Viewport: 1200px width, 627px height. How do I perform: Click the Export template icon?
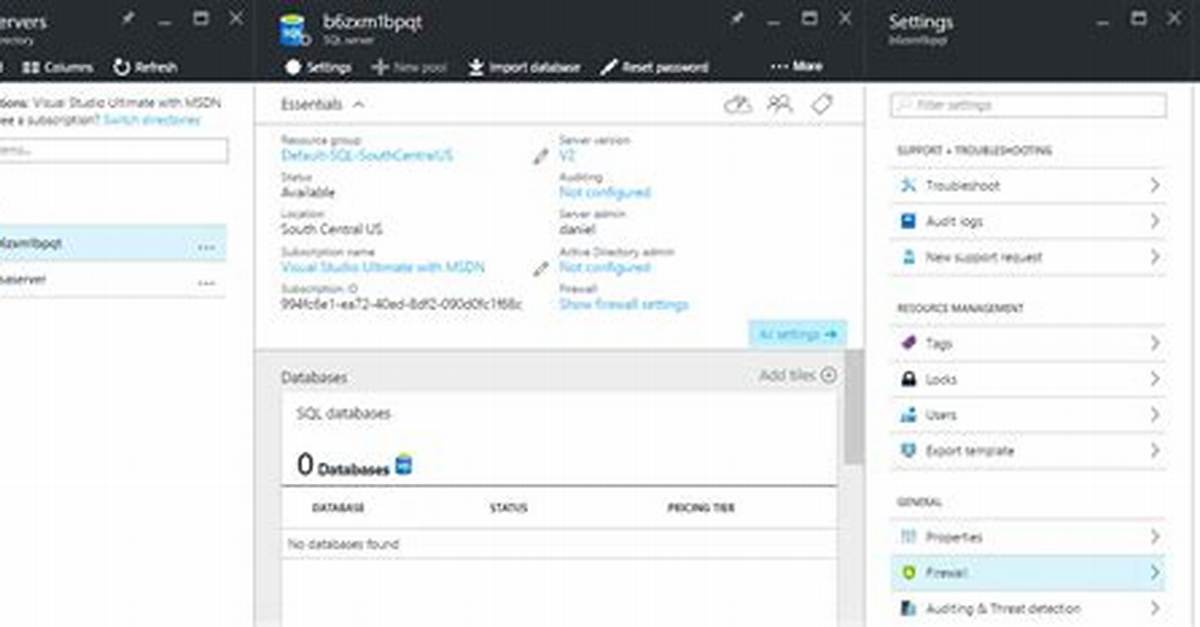pos(908,450)
